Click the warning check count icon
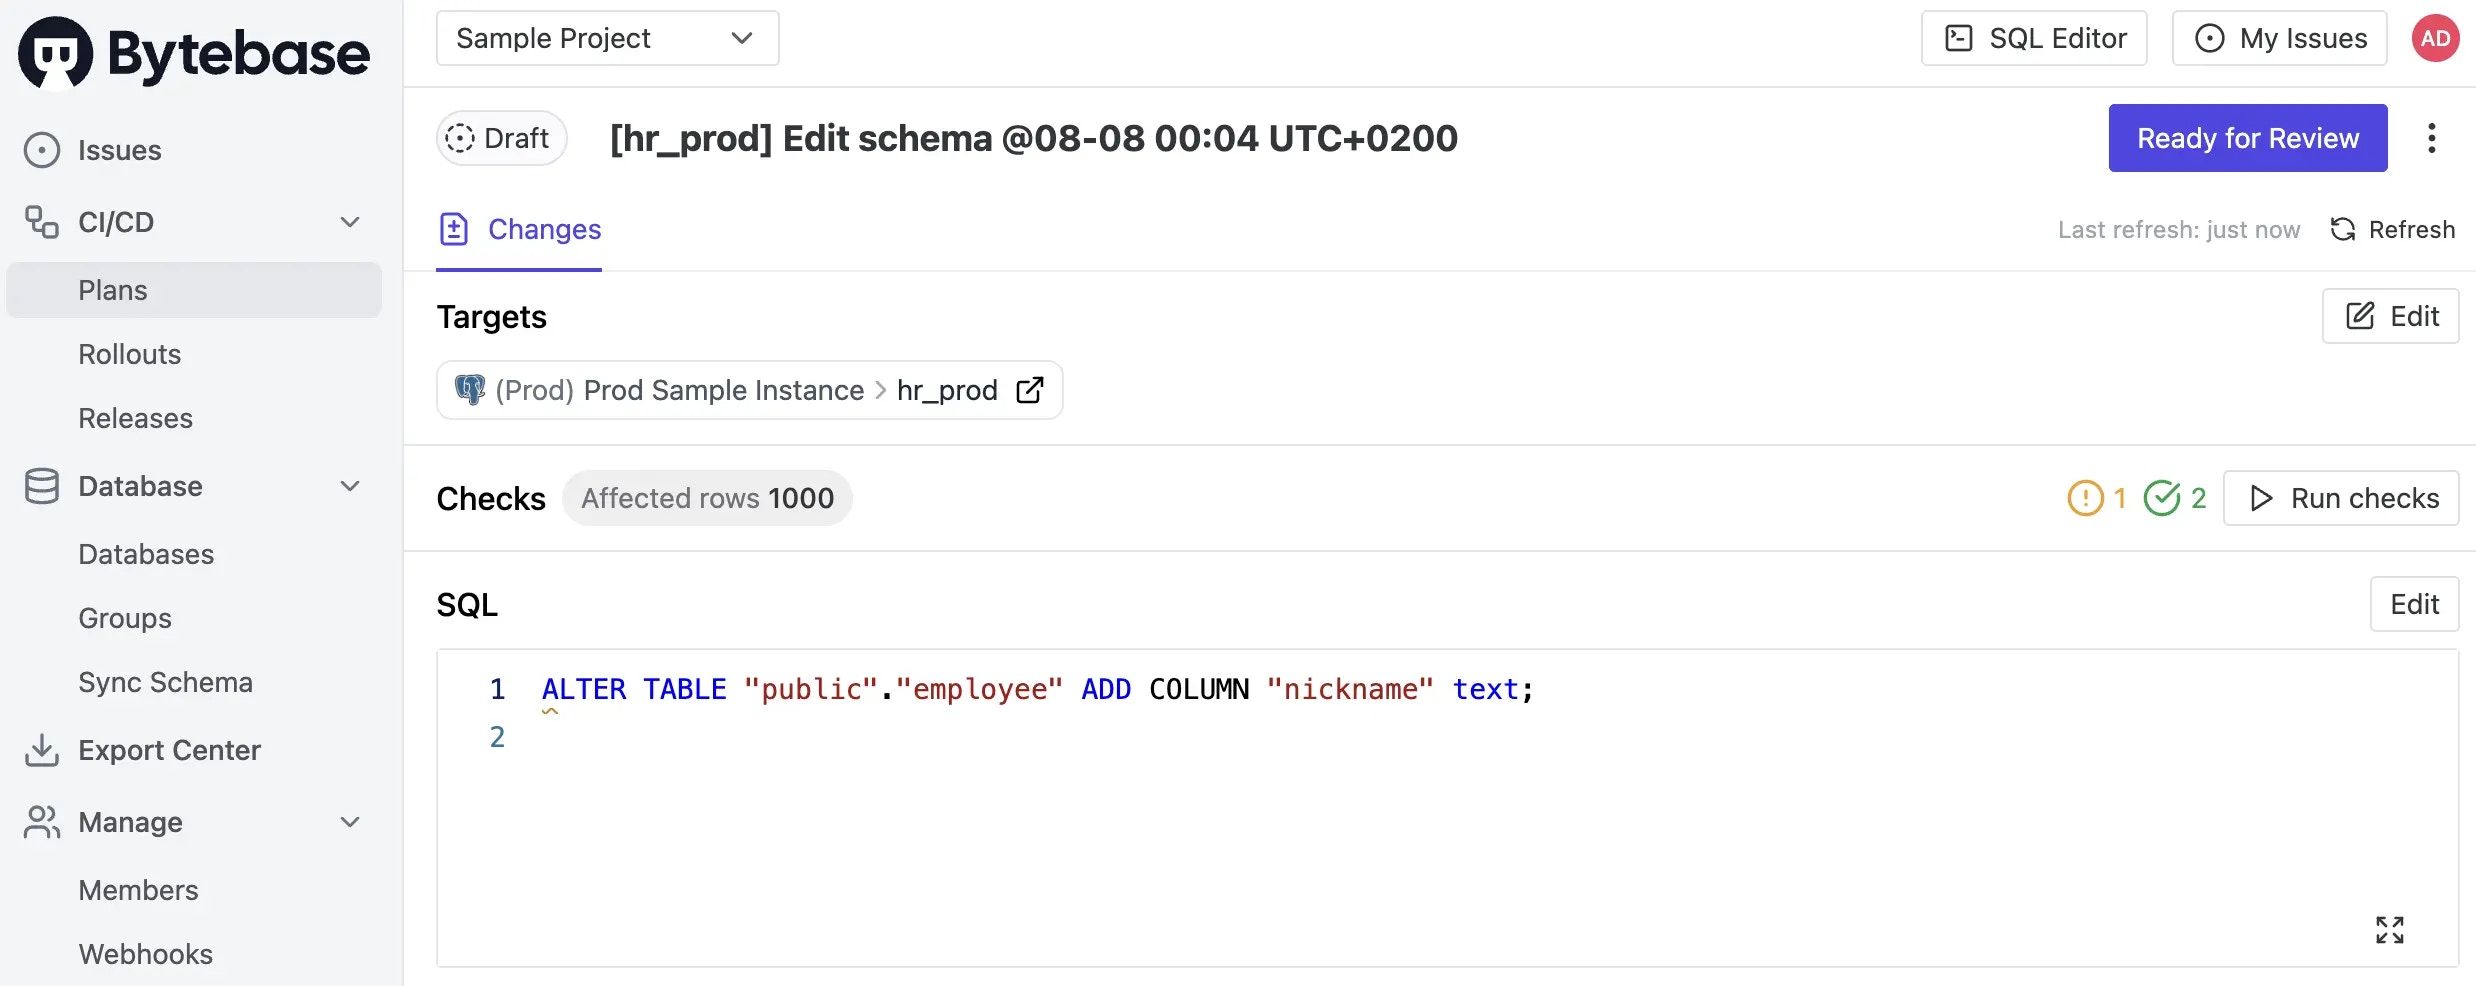The height and width of the screenshot is (986, 2476). point(2085,498)
